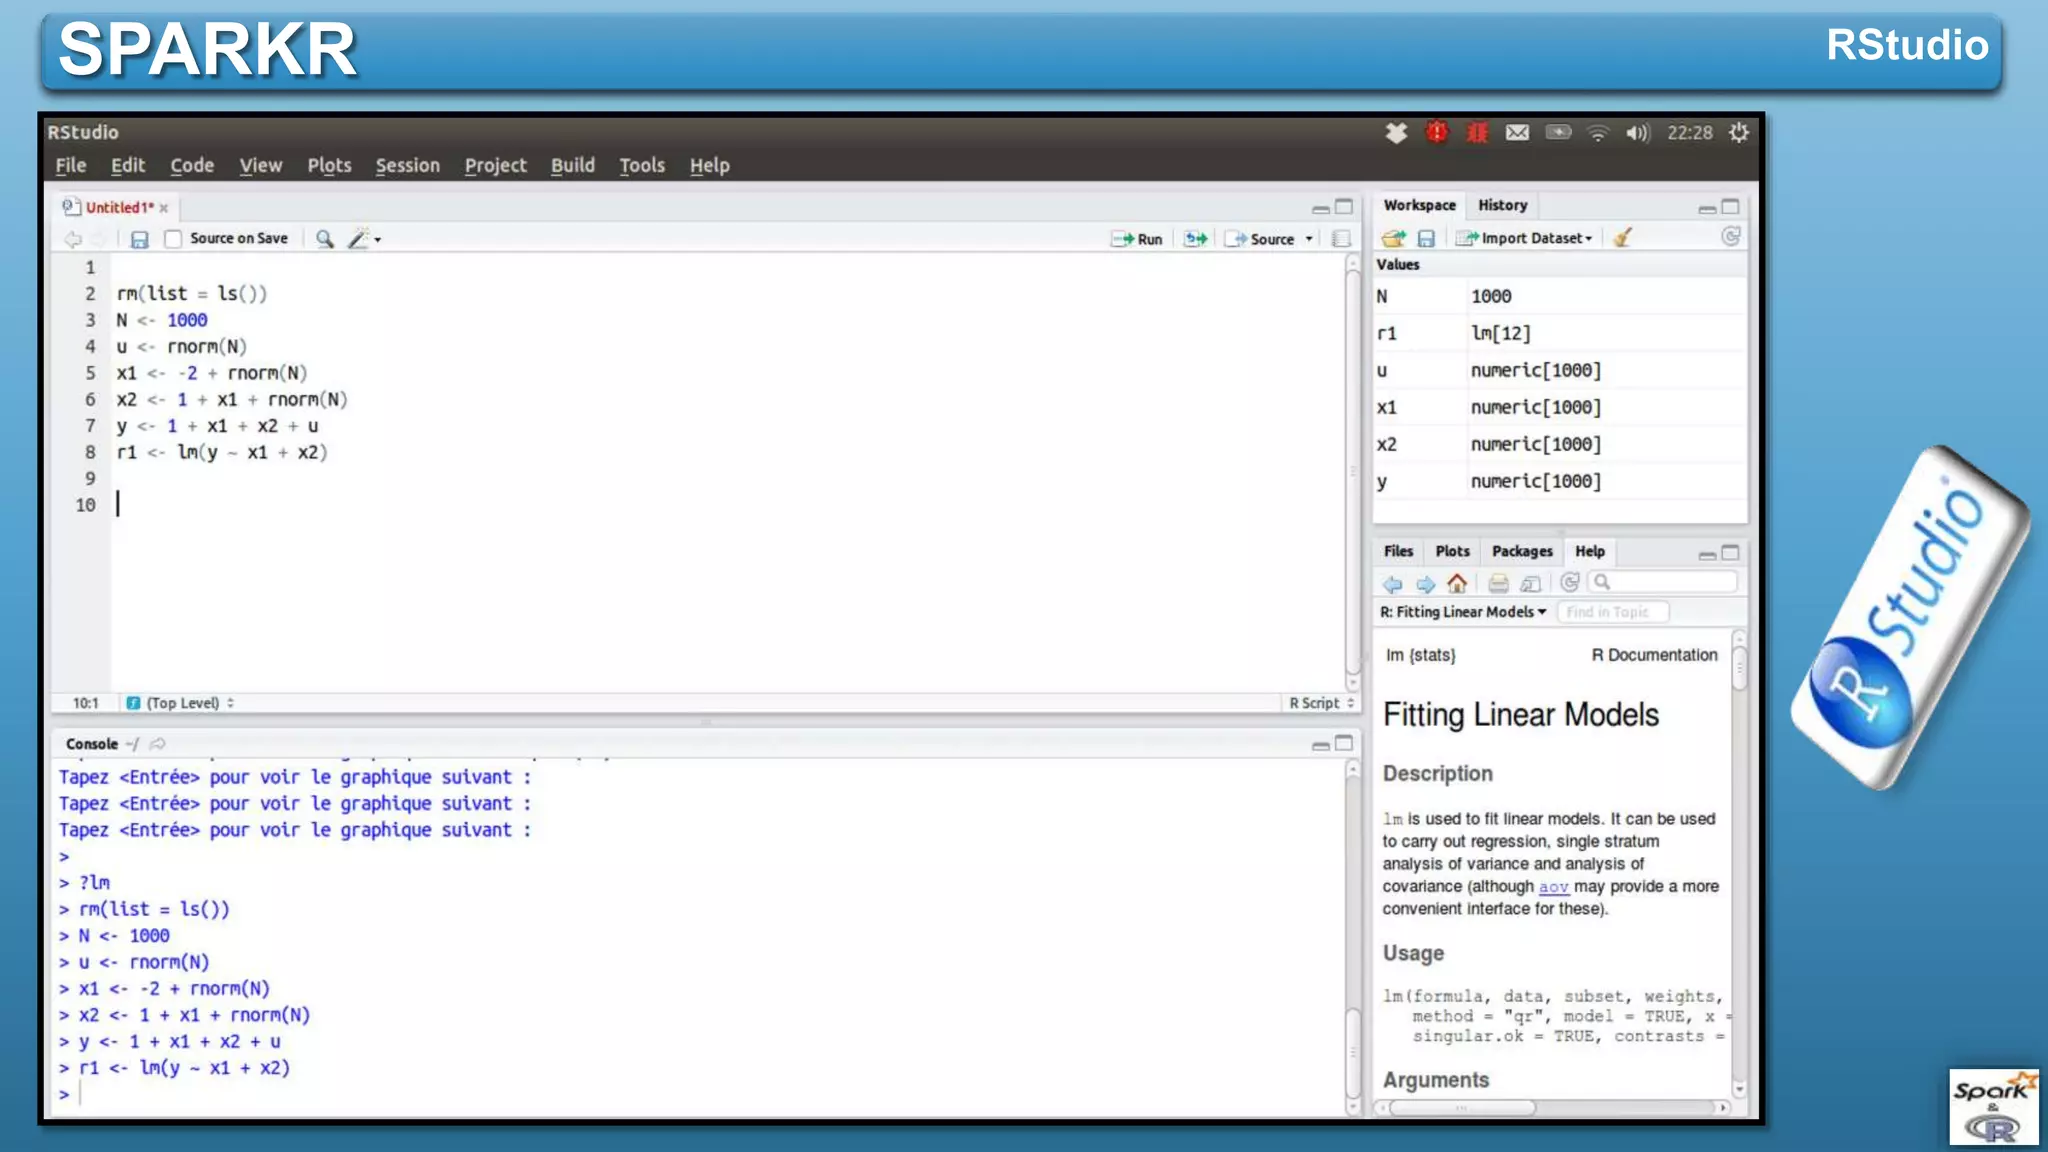Open the Tools menu
This screenshot has width=2048, height=1152.
point(641,165)
